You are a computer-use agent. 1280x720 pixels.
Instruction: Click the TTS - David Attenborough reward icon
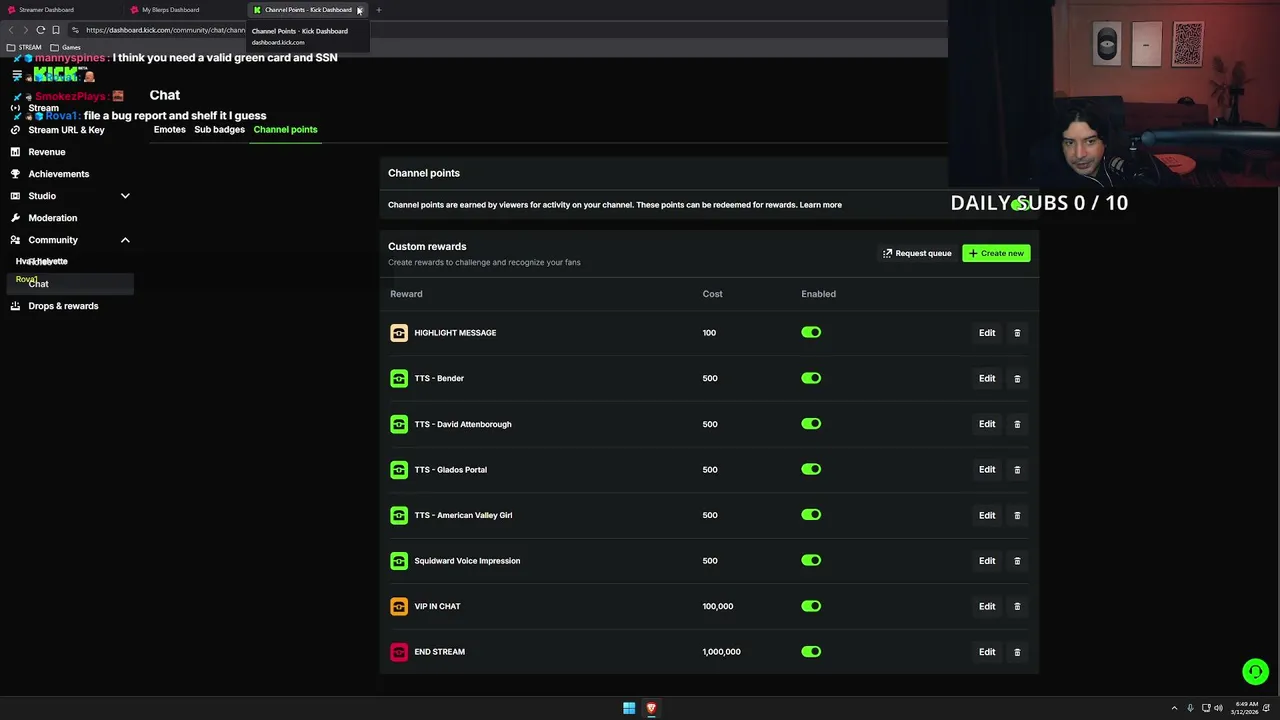coord(399,424)
